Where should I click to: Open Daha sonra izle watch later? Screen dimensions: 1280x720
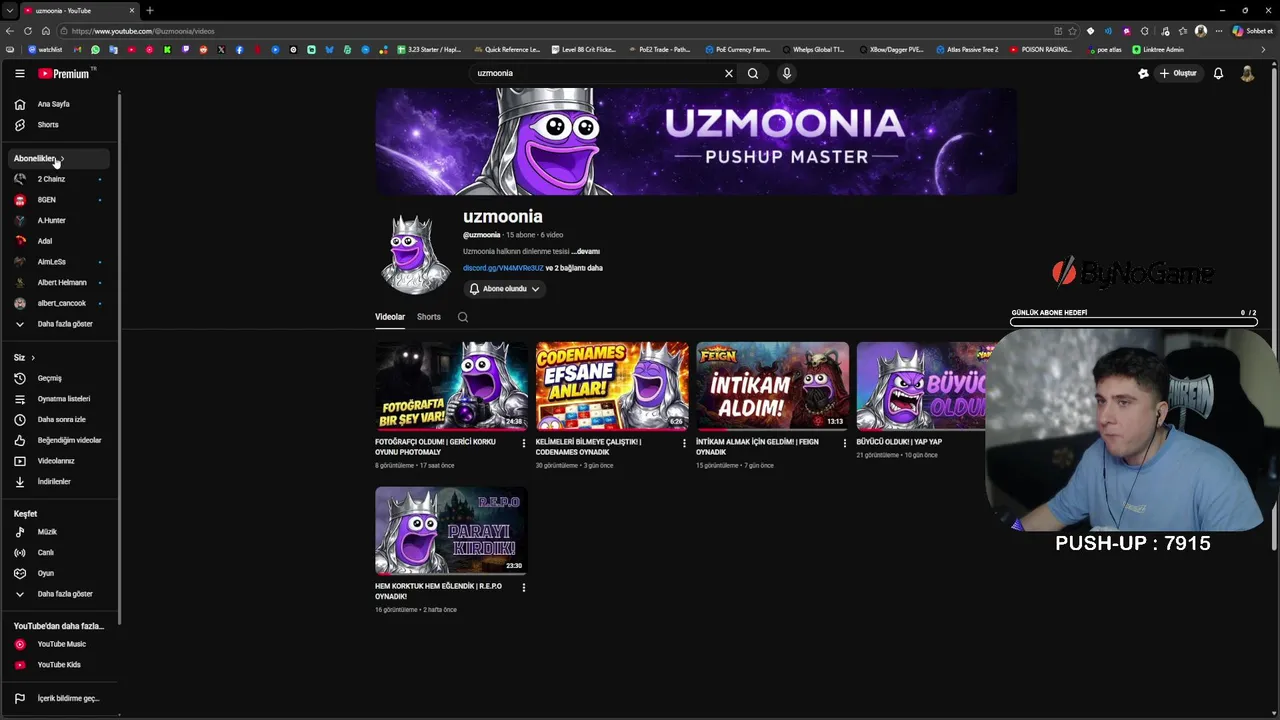click(60, 420)
